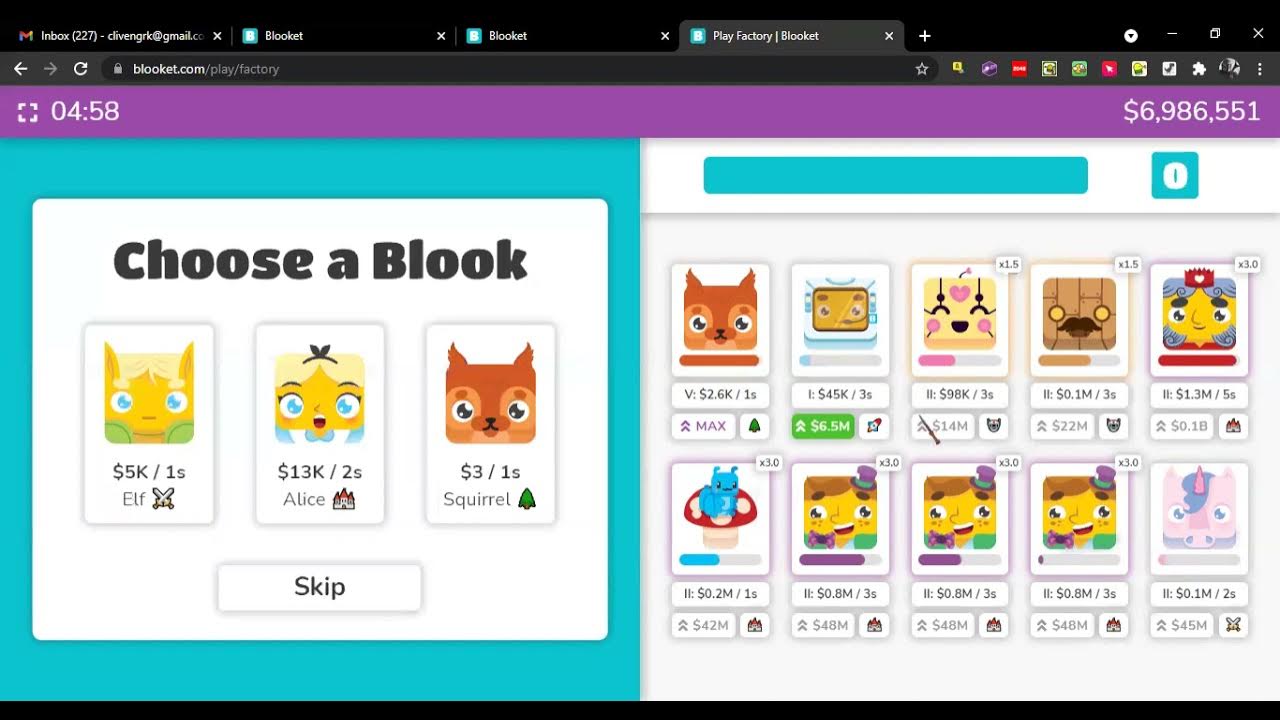Click the $6.5M upgrade button
Image resolution: width=1280 pixels, height=720 pixels.
823,426
